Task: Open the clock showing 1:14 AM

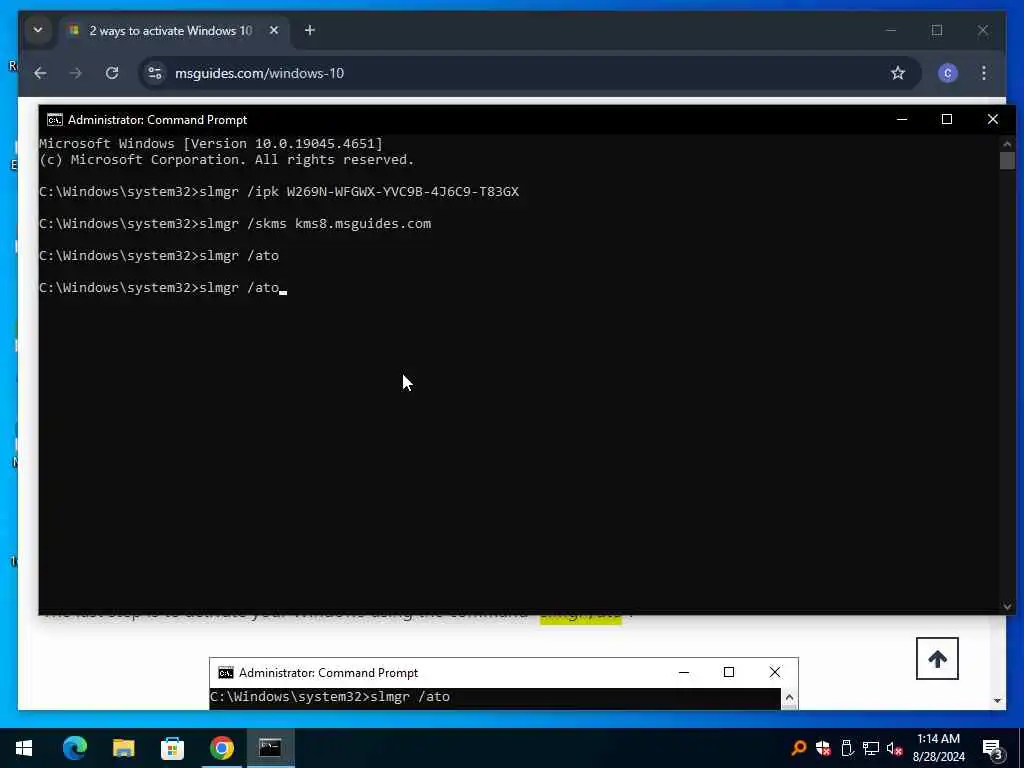Action: click(938, 748)
